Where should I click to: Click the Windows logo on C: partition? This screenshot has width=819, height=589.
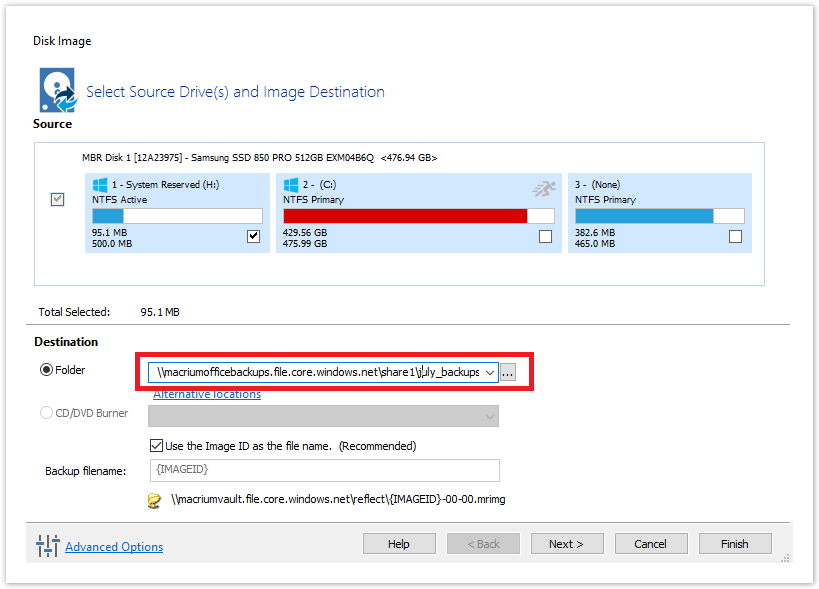290,185
